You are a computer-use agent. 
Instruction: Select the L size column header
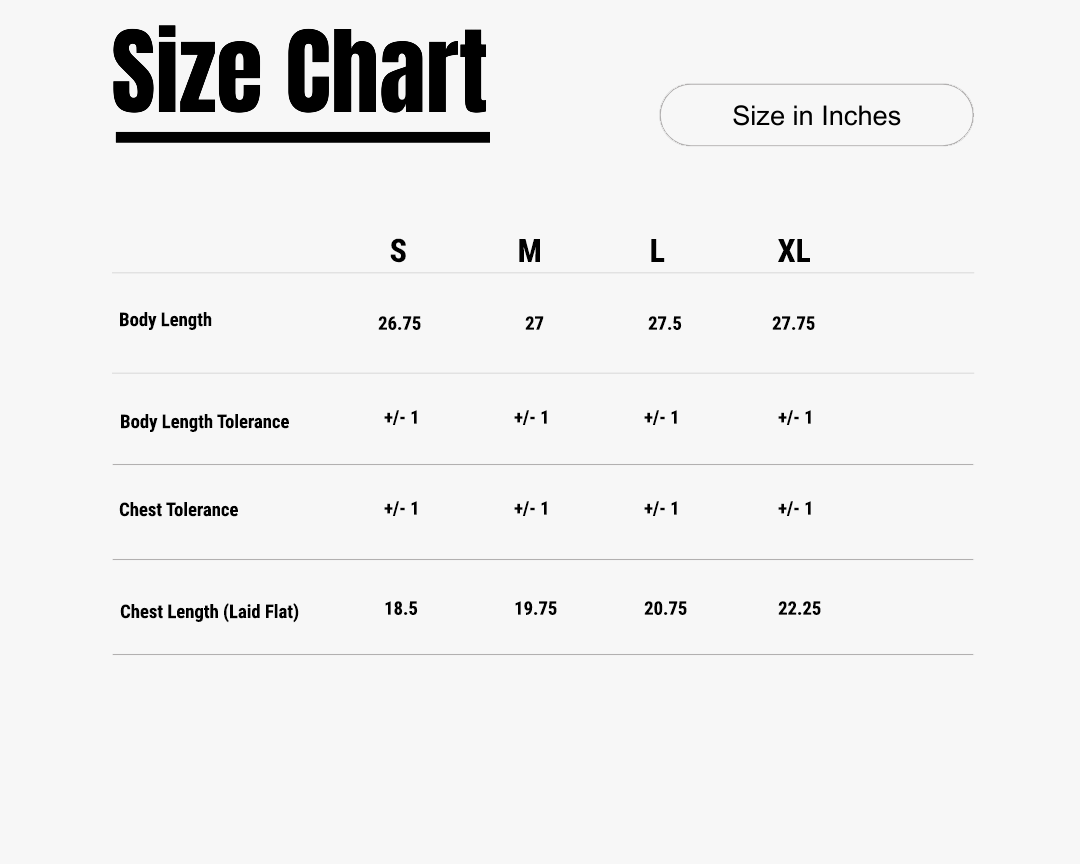[657, 251]
